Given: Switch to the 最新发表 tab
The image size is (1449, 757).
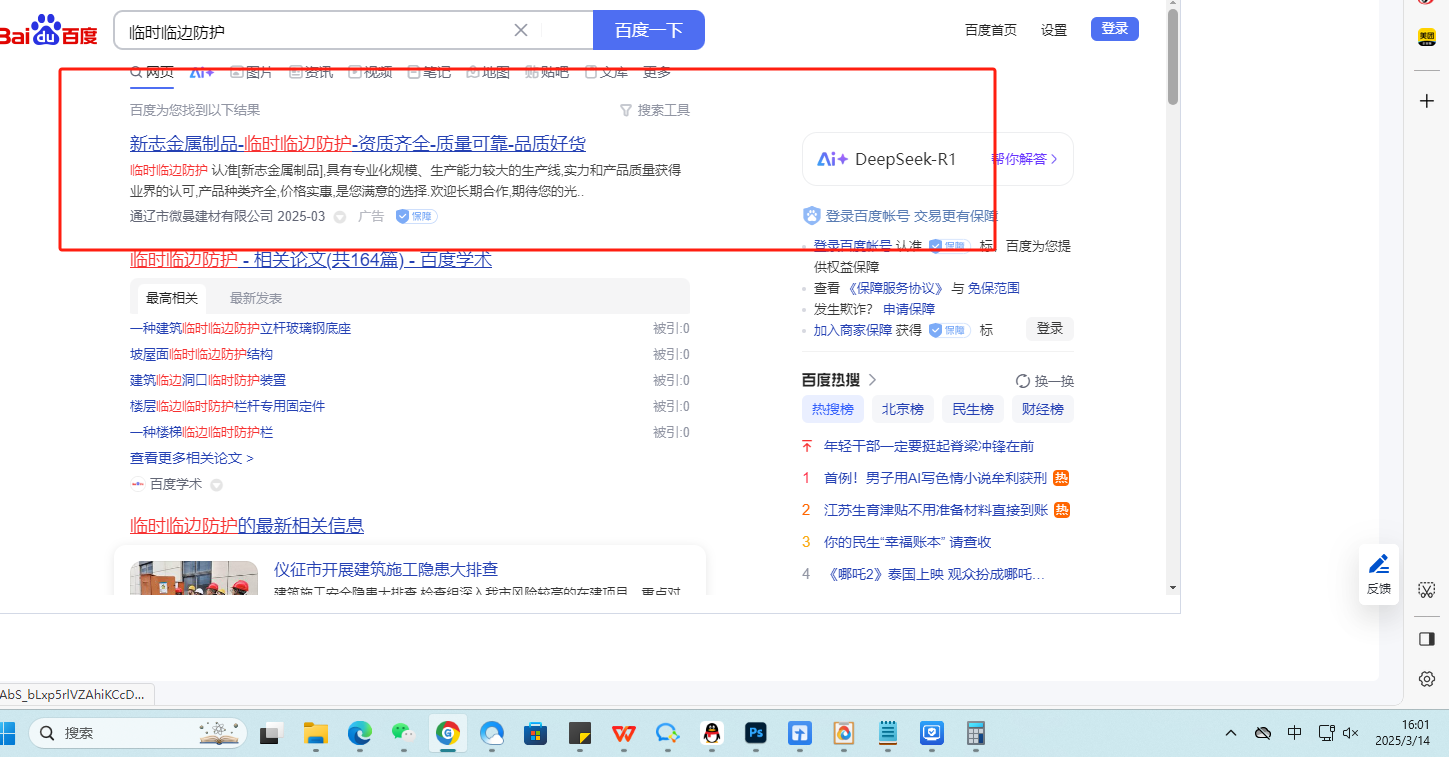Looking at the screenshot, I should [256, 298].
